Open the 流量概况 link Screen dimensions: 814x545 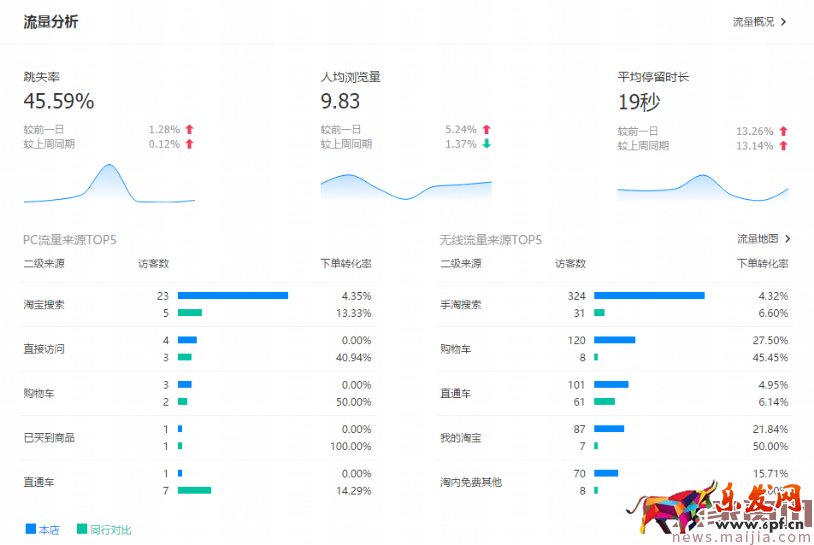[754, 21]
